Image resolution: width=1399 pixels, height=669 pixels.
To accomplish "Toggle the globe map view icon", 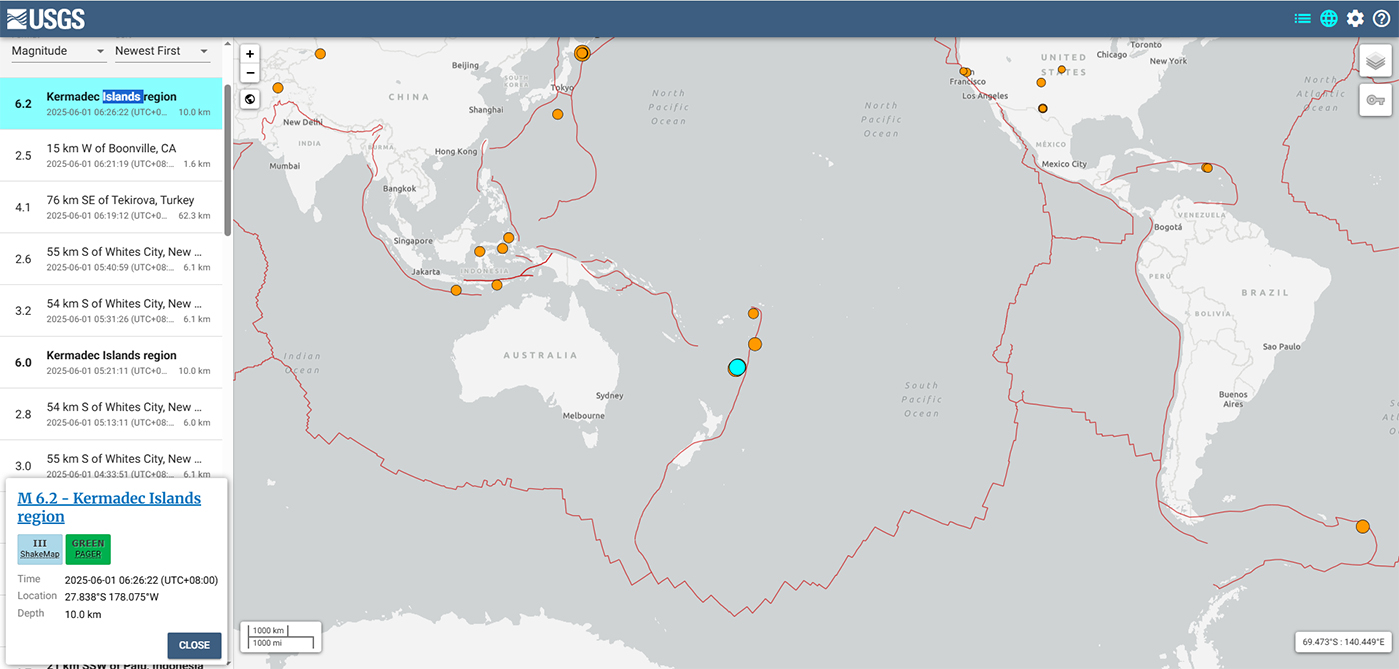I will (1328, 18).
